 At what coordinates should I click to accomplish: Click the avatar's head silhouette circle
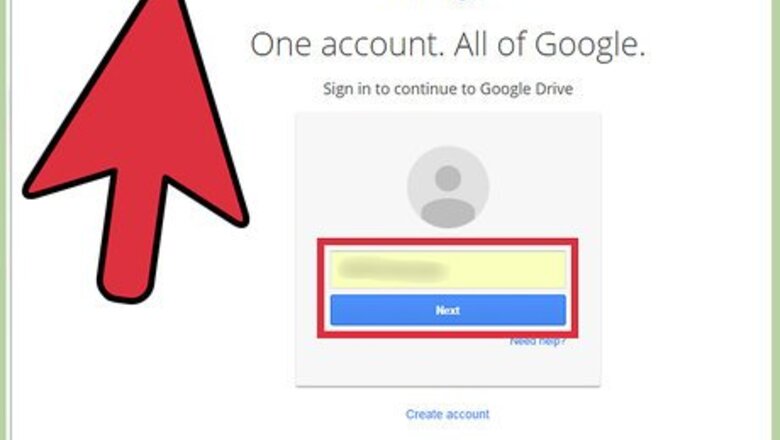point(448,178)
